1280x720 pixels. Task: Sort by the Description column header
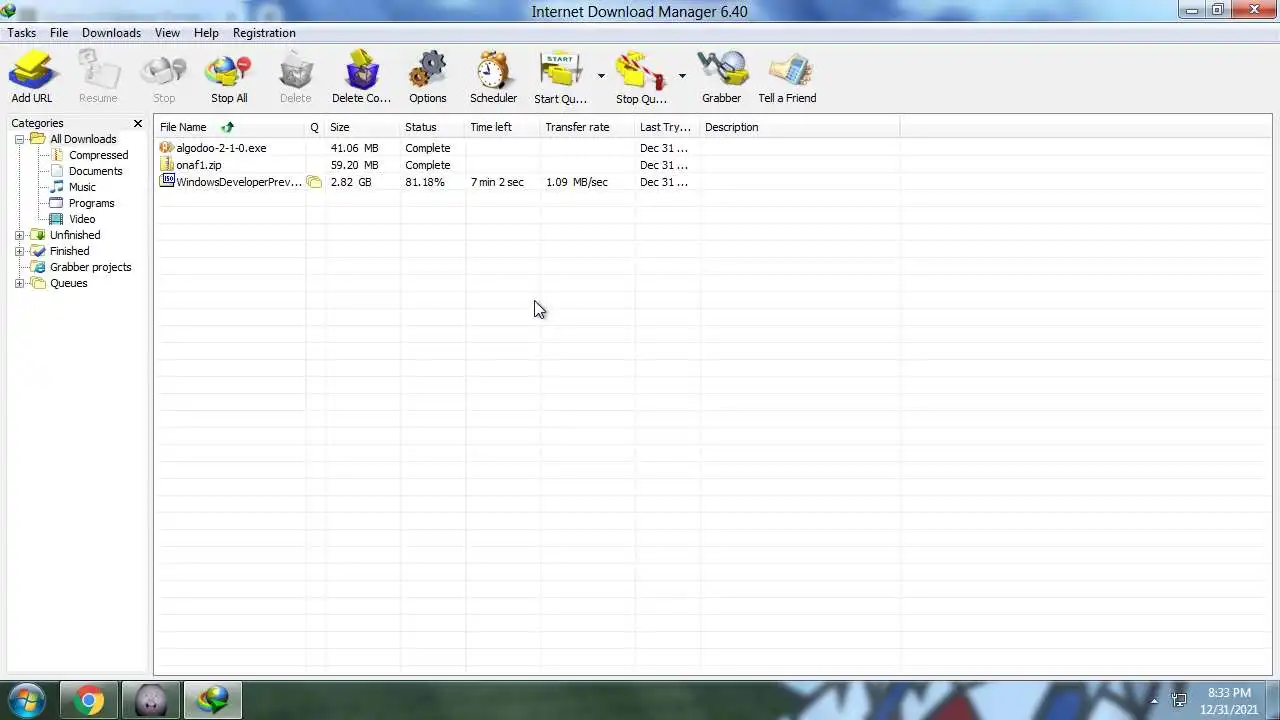[800, 127]
